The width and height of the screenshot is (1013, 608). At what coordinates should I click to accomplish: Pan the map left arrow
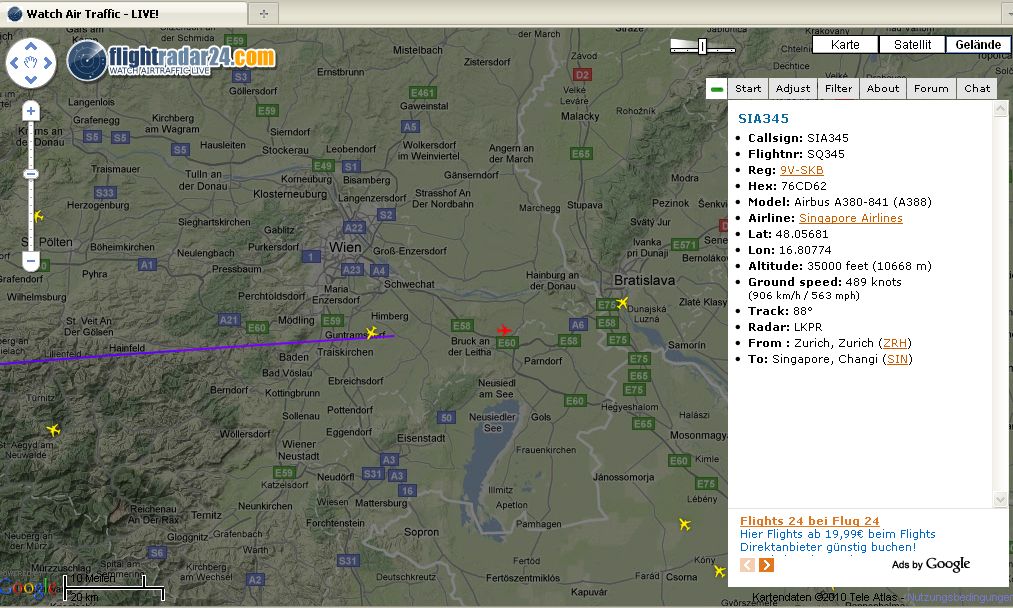(14, 63)
